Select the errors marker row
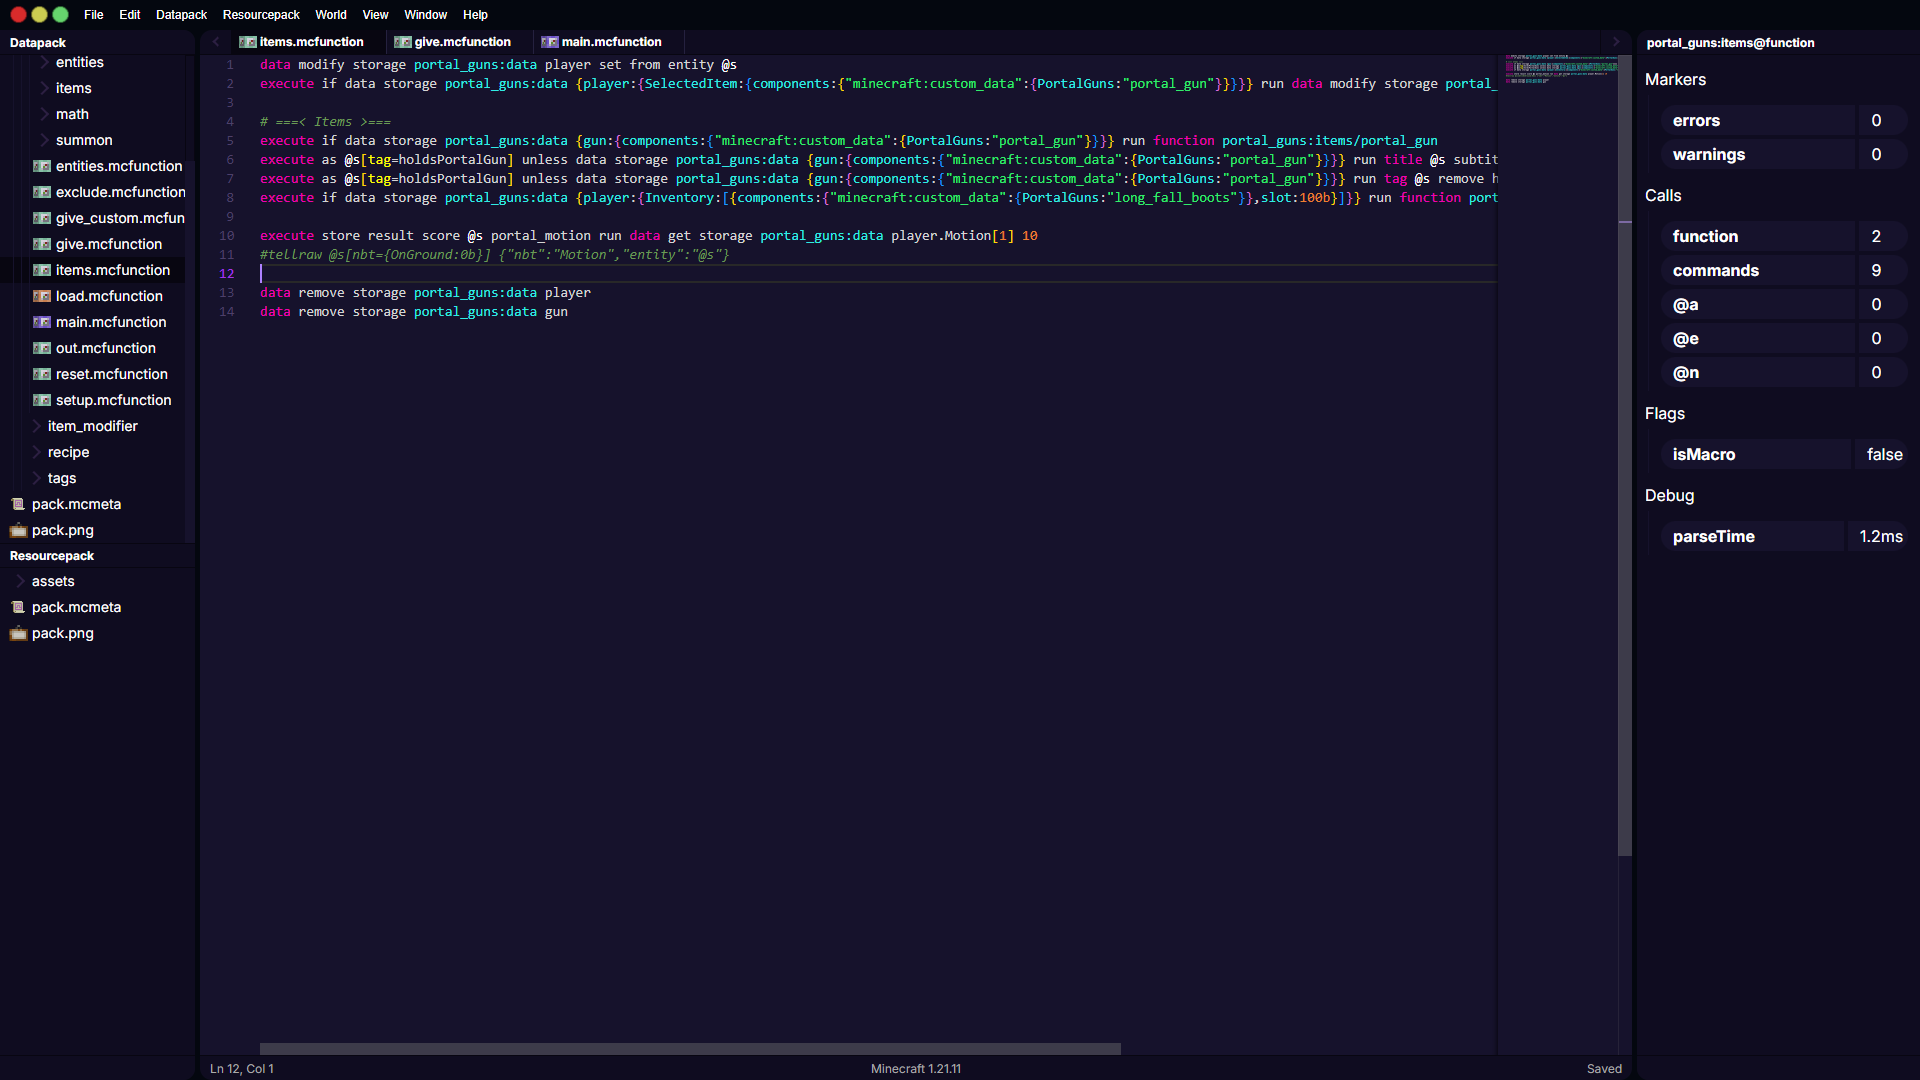The image size is (1920, 1080). [1783, 120]
